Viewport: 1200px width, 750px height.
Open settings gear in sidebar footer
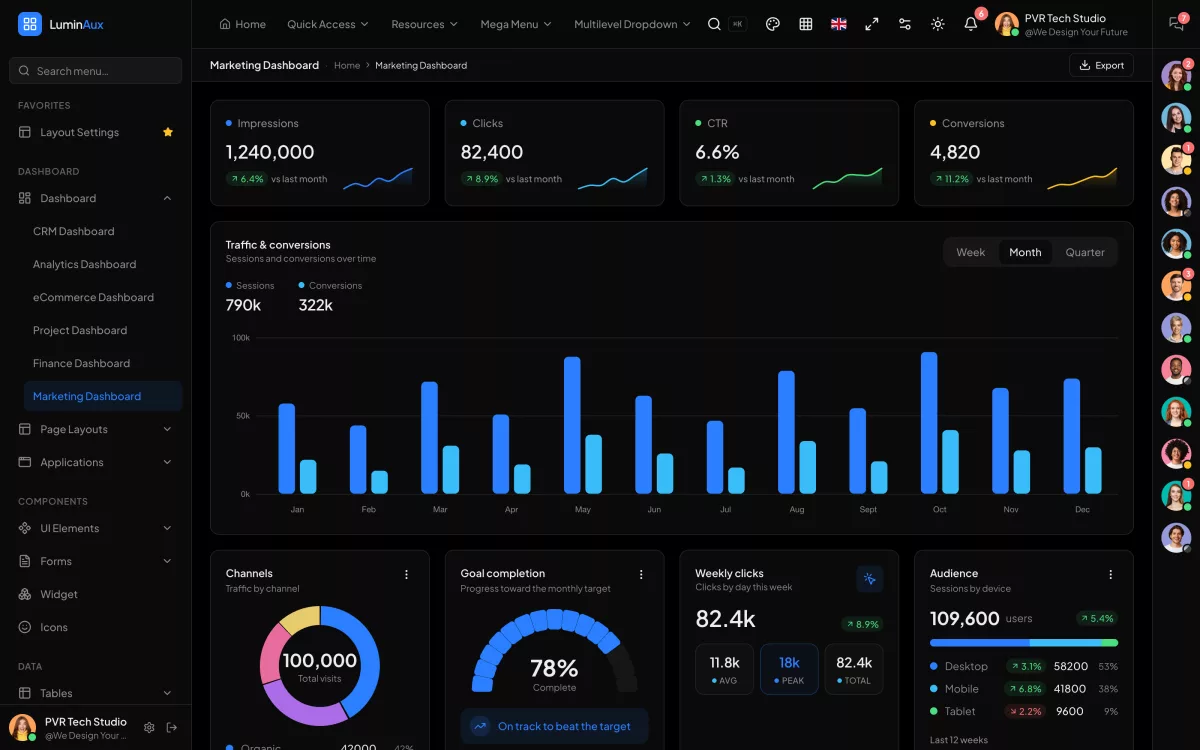click(x=149, y=727)
